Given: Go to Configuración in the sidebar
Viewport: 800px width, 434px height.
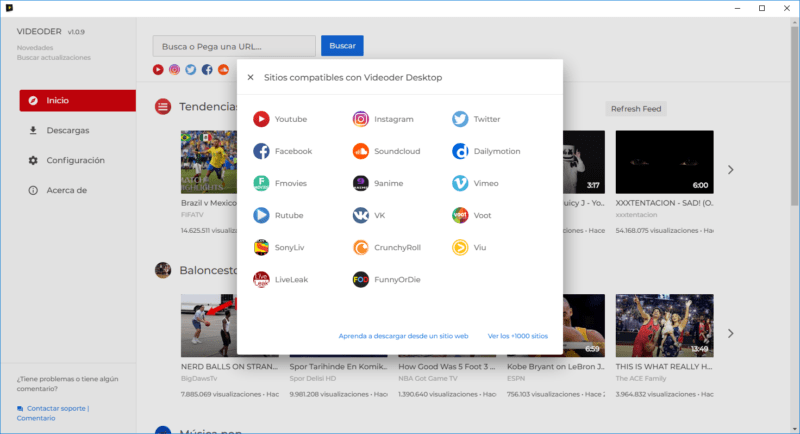Looking at the screenshot, I should [x=75, y=160].
